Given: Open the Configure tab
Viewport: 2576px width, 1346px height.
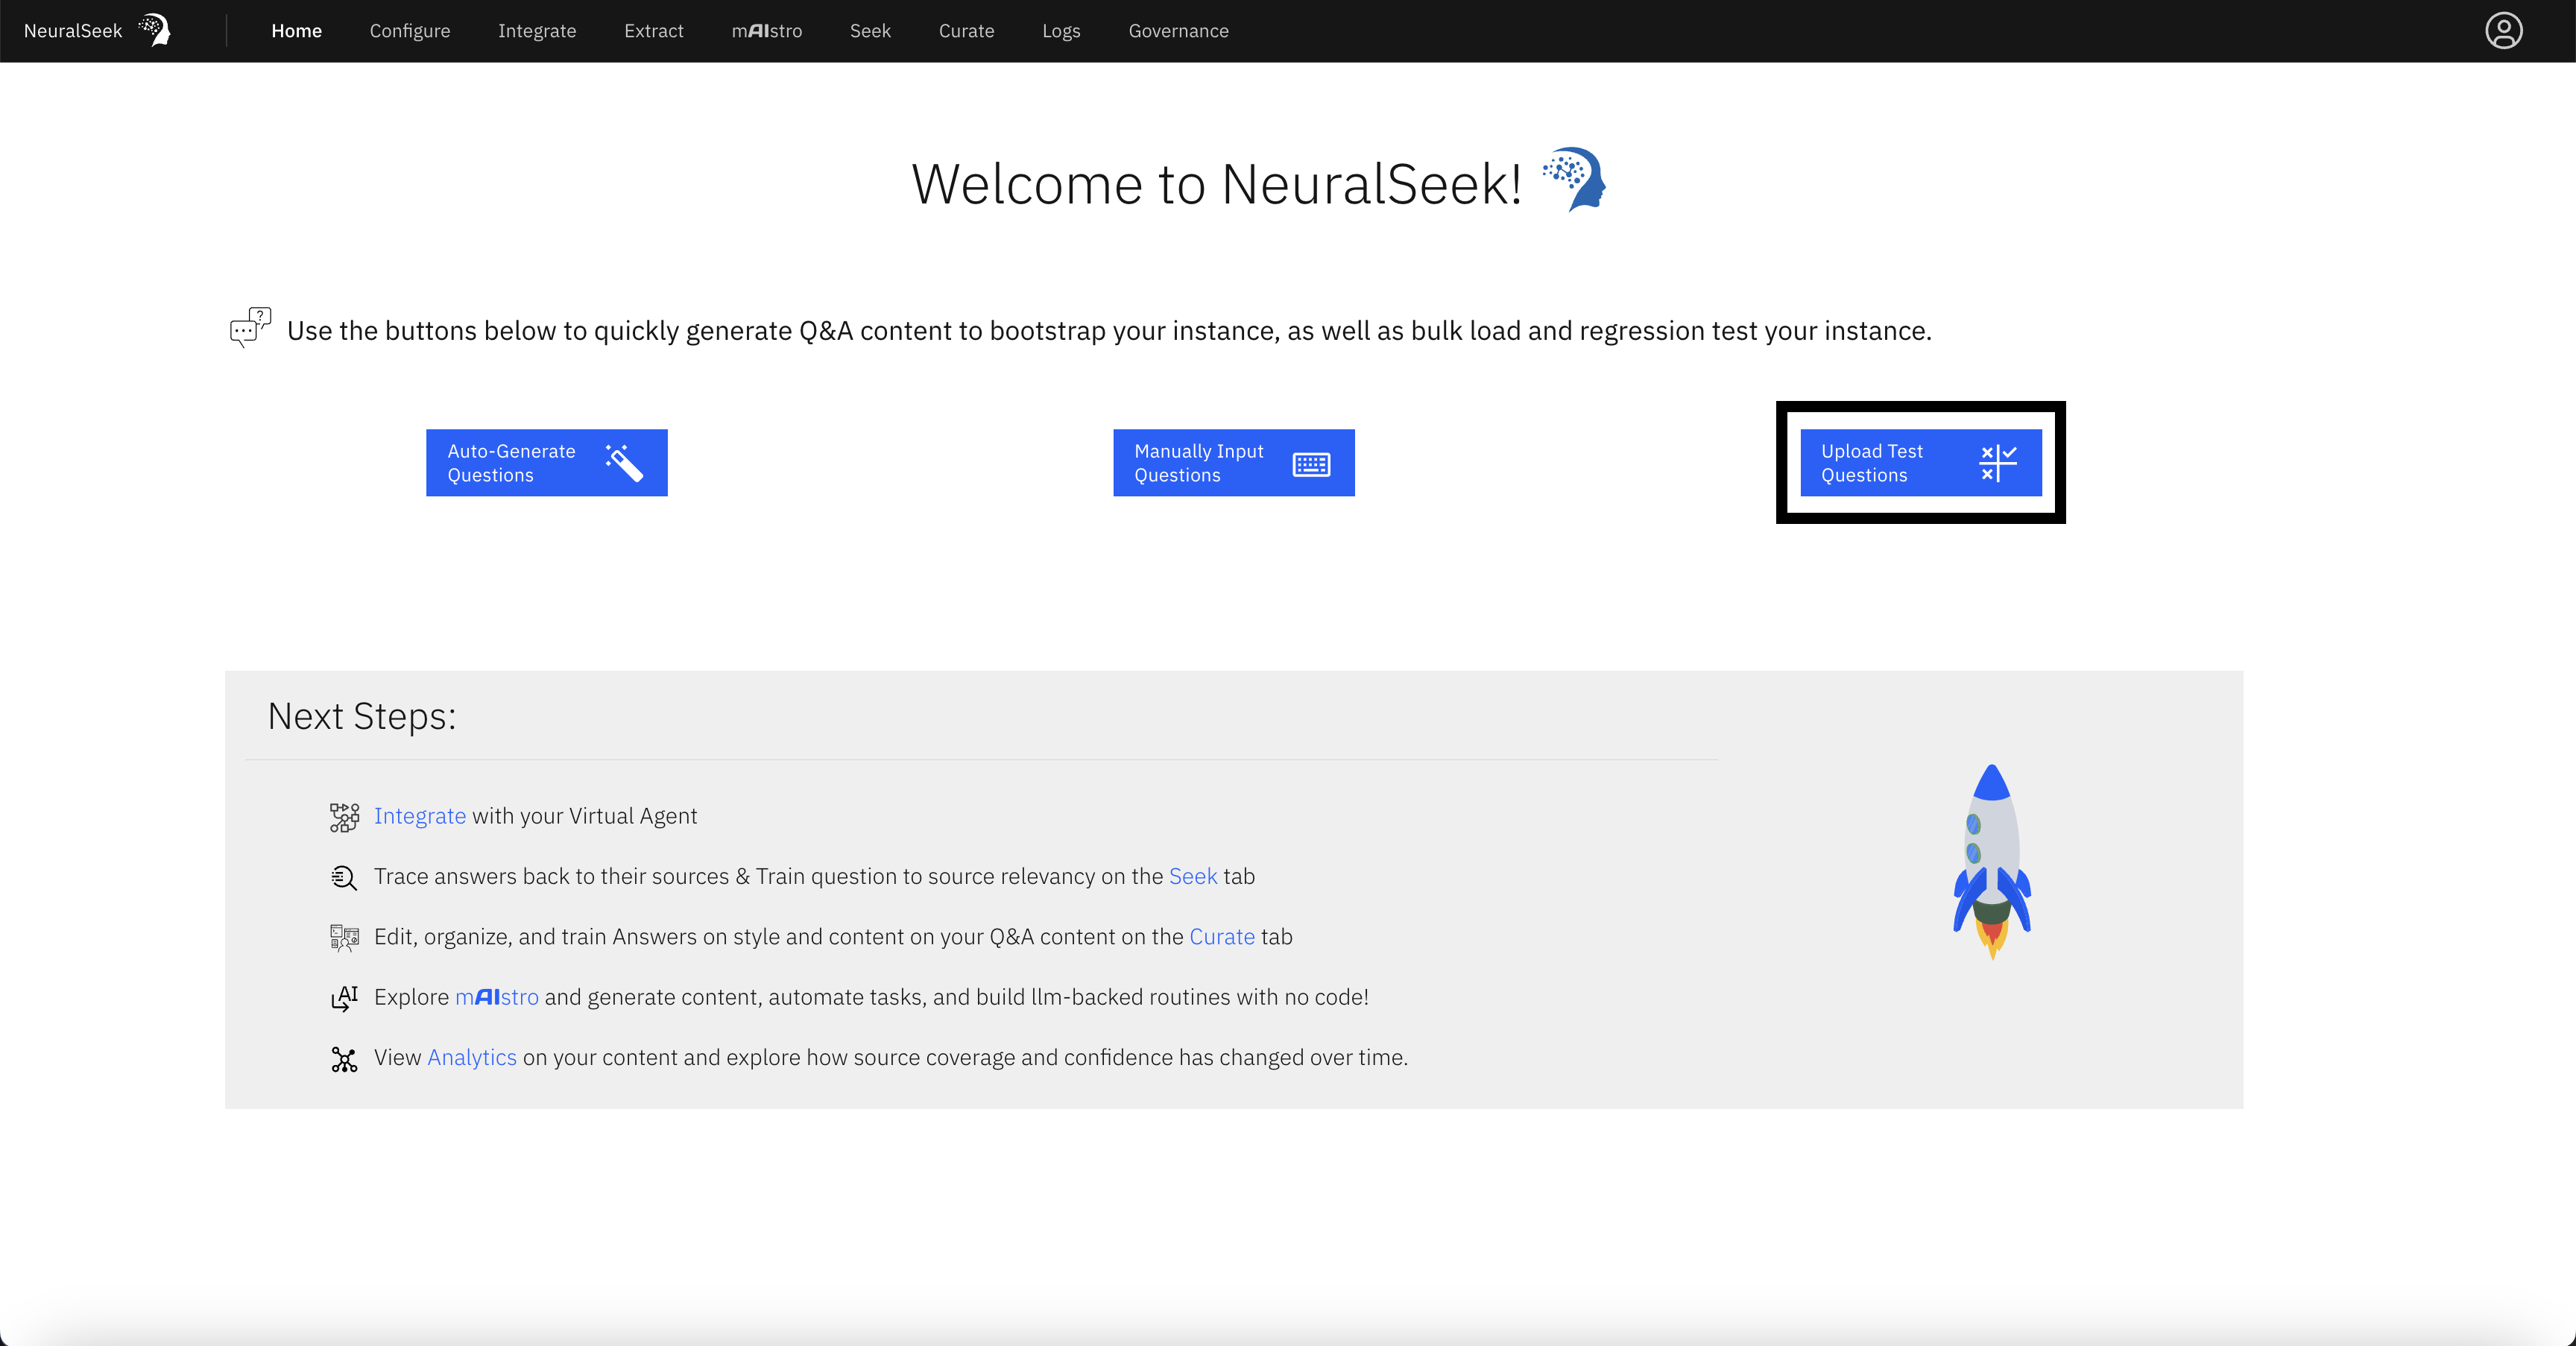Looking at the screenshot, I should click(410, 31).
